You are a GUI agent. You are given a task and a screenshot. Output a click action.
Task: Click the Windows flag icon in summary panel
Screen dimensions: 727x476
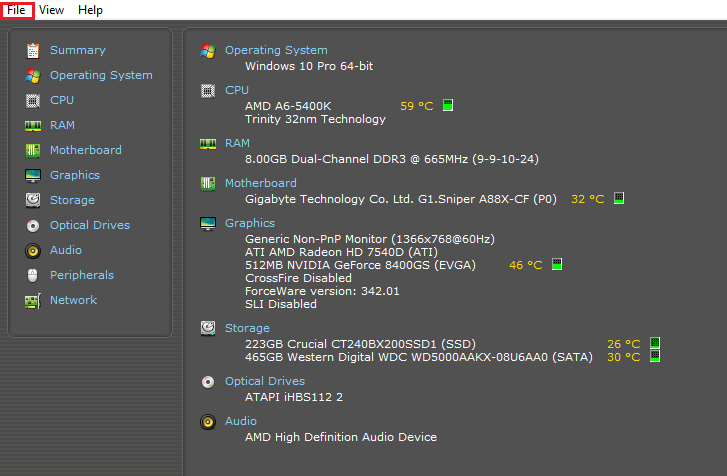coord(208,51)
